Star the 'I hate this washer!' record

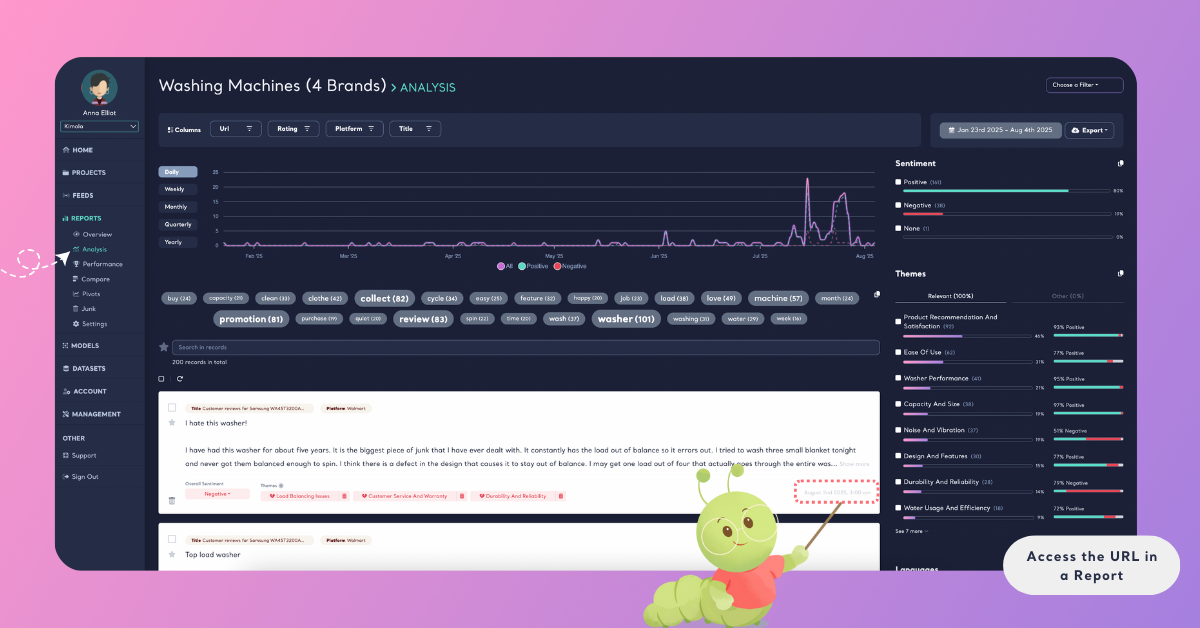[171, 423]
